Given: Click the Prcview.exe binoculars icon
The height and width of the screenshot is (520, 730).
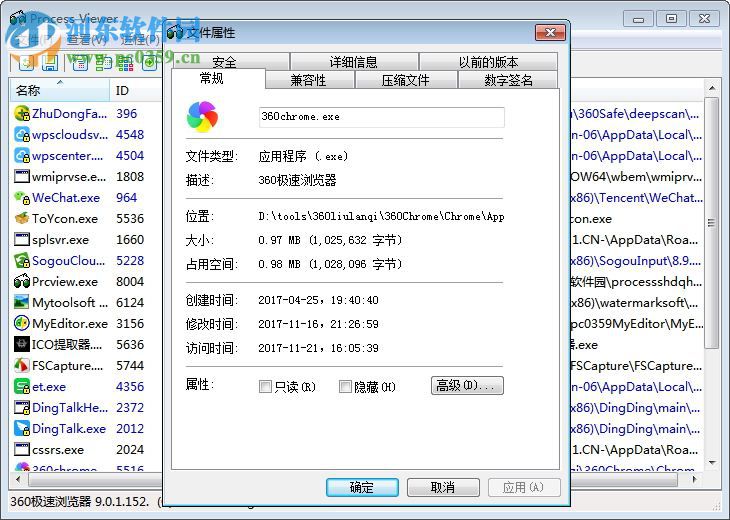Looking at the screenshot, I should coord(21,281).
